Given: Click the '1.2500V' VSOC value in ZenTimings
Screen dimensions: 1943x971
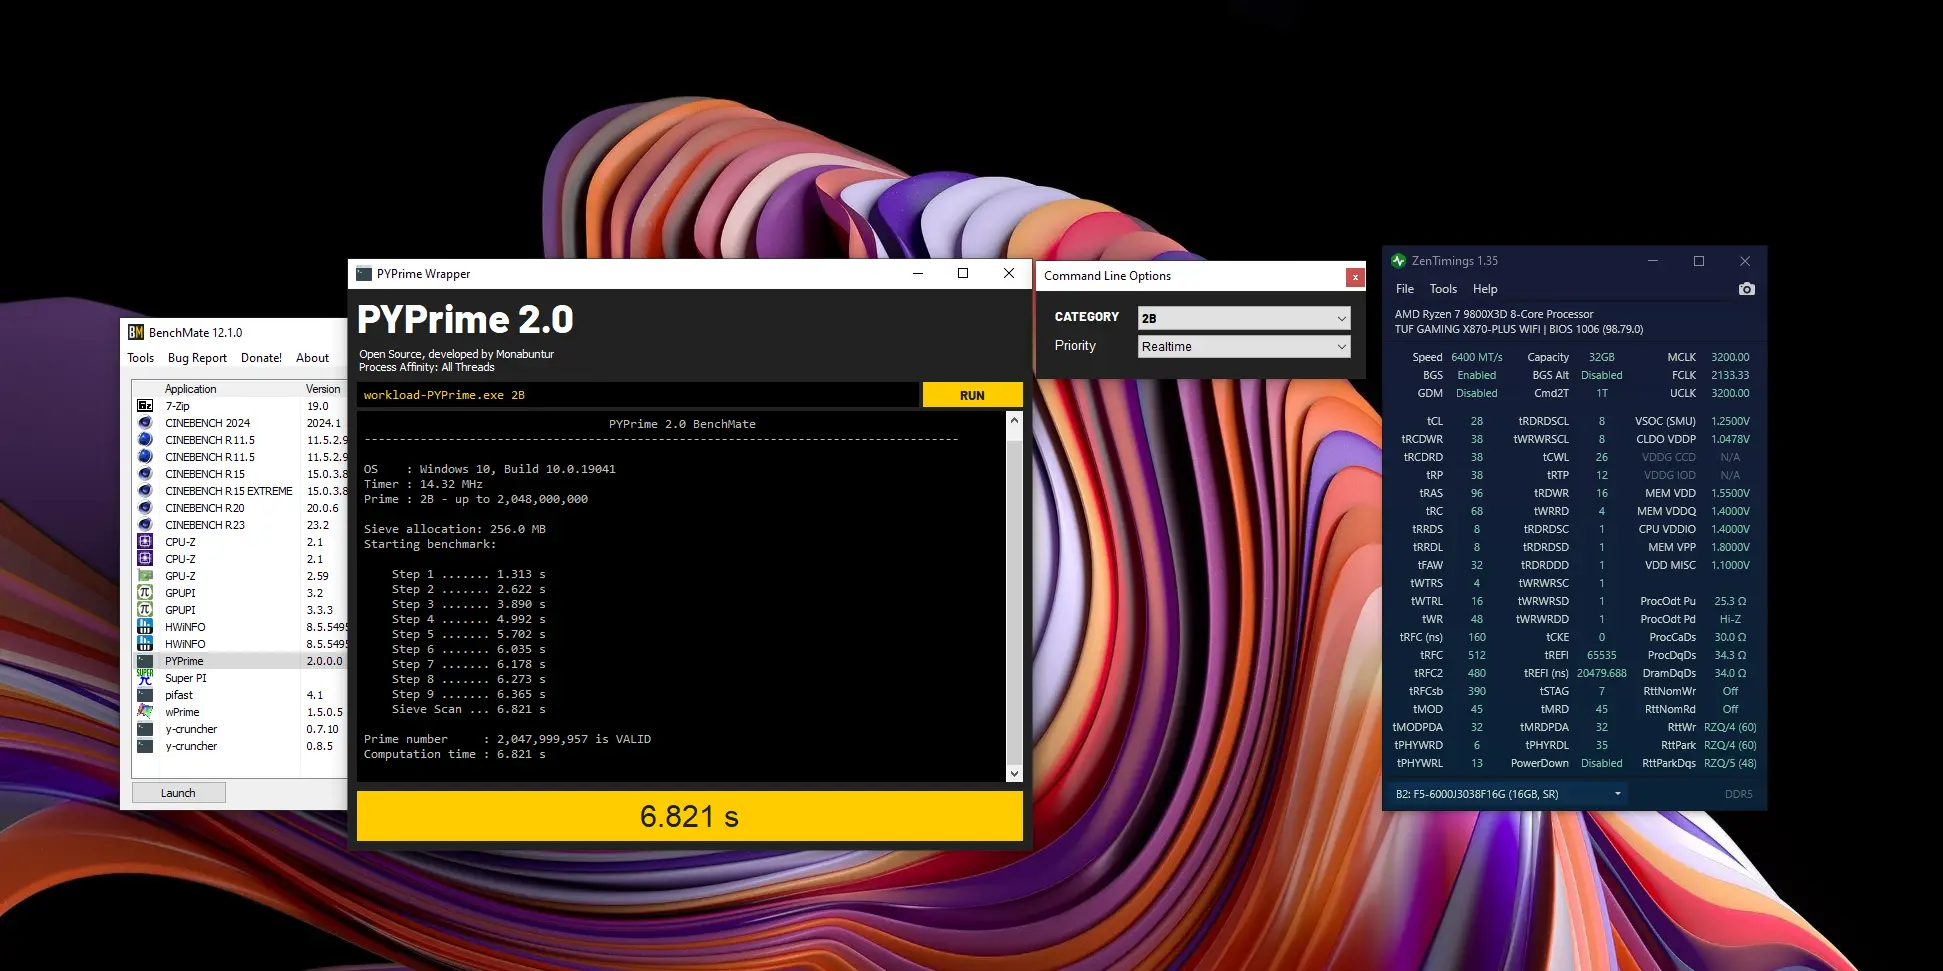Looking at the screenshot, I should [x=1730, y=421].
